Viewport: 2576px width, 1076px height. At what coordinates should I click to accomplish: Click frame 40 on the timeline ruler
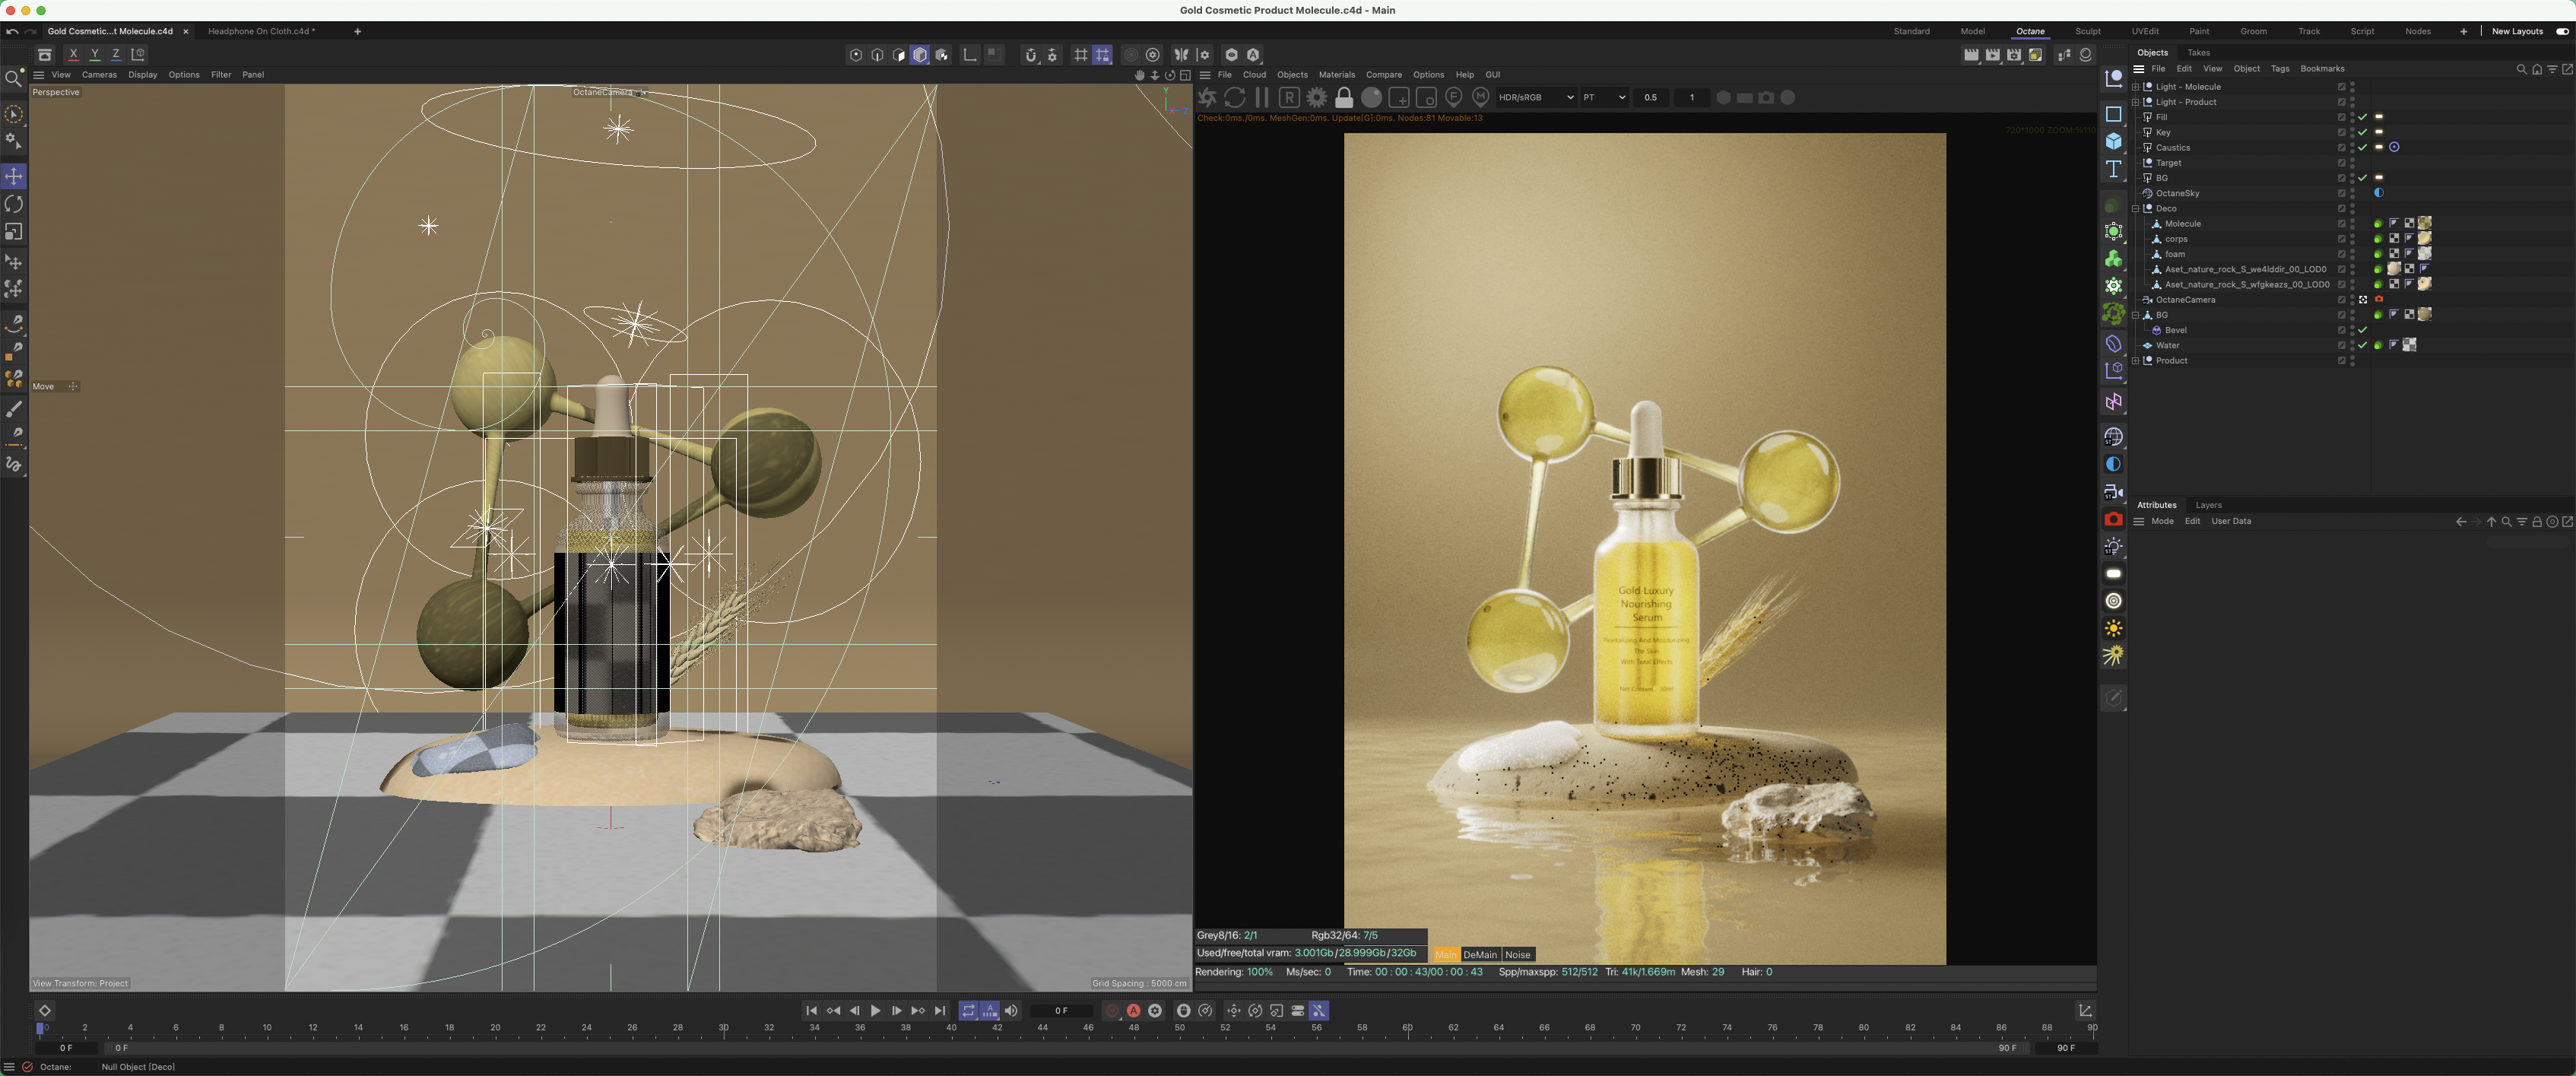[952, 1028]
